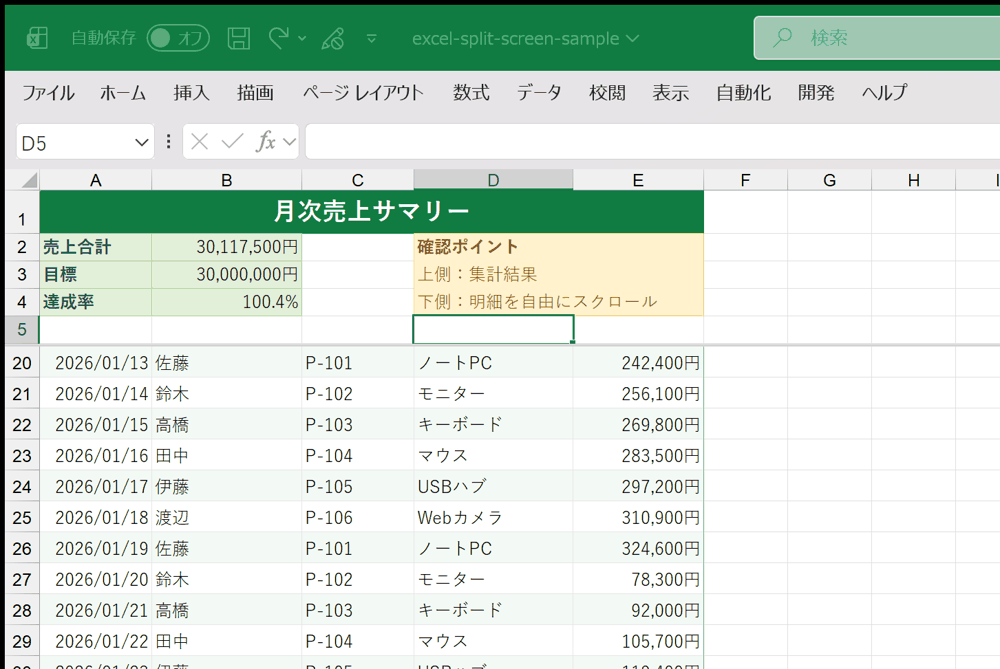This screenshot has height=669, width=1000.
Task: Open the Redo history dropdown arrow
Action: pyautogui.click(x=302, y=39)
